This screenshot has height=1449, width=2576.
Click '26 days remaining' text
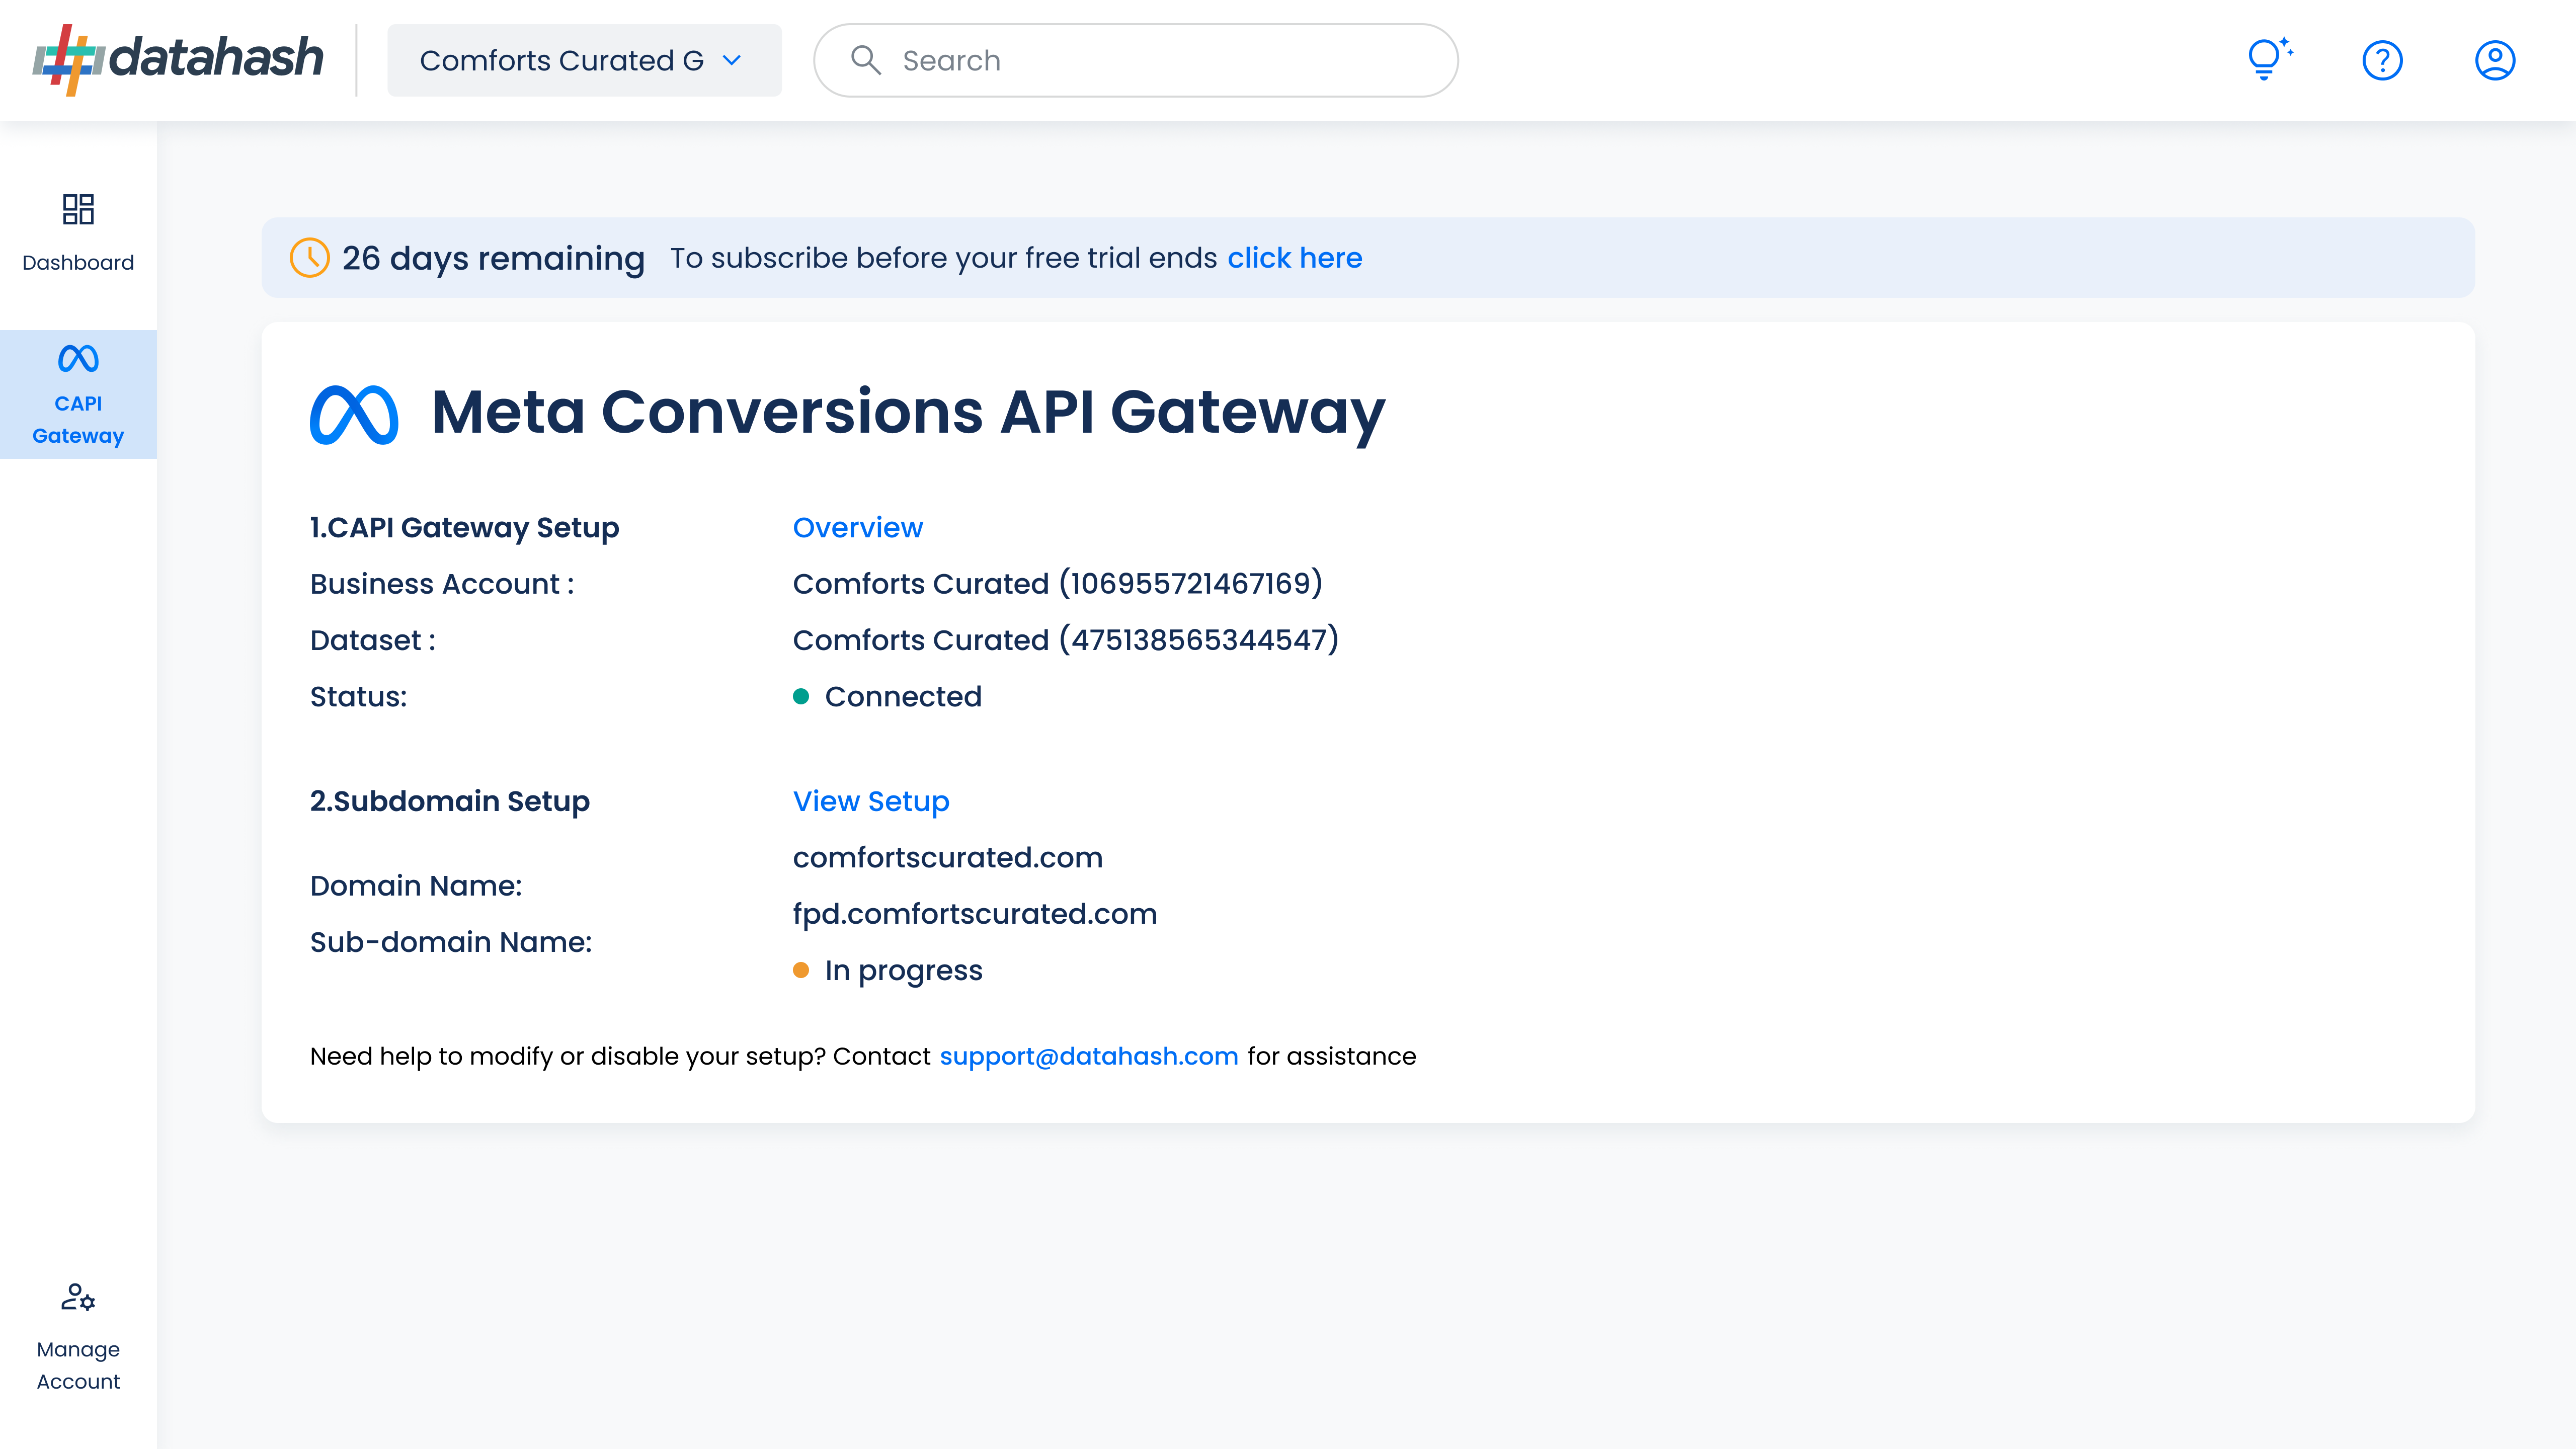click(493, 258)
